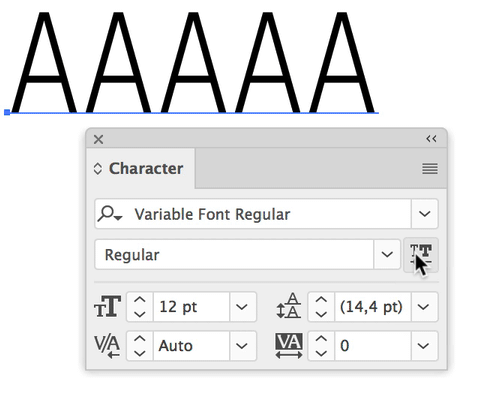Viewport: 480px width, 398px height.
Task: Open the tracking dropdown
Action: pos(424,346)
